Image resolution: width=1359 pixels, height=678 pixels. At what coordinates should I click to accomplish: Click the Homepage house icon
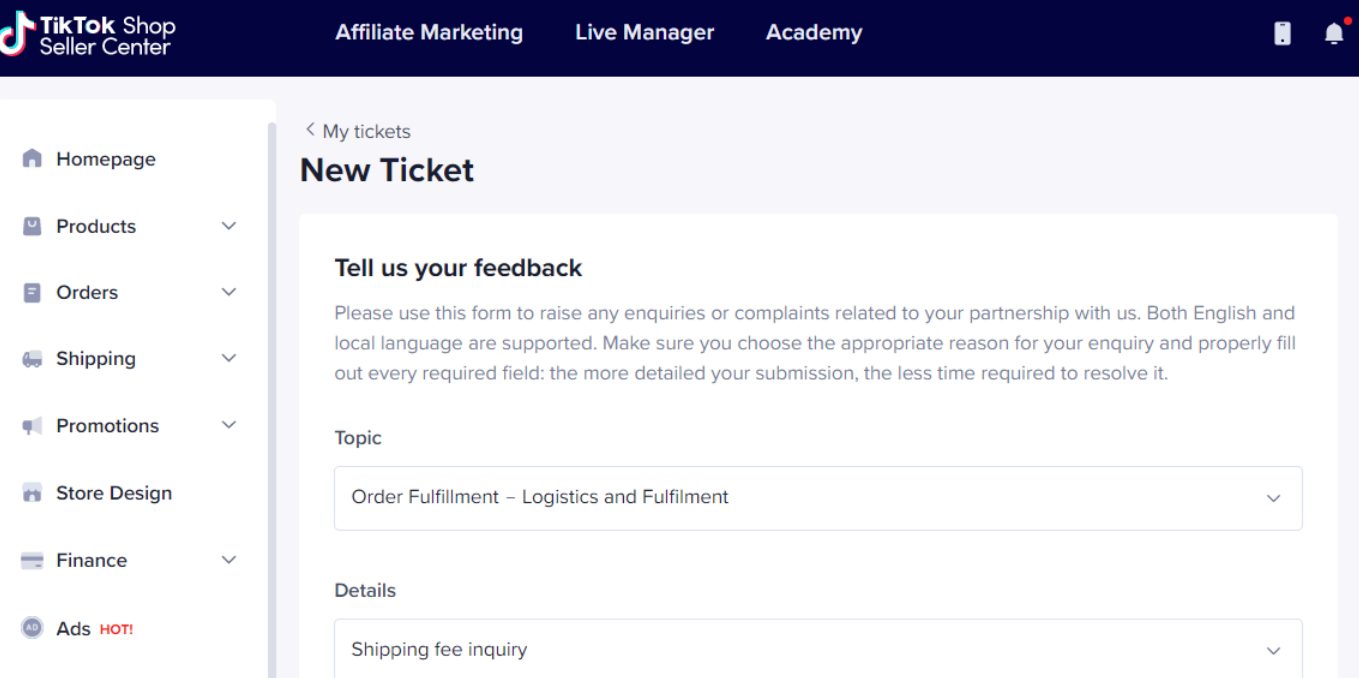point(32,159)
